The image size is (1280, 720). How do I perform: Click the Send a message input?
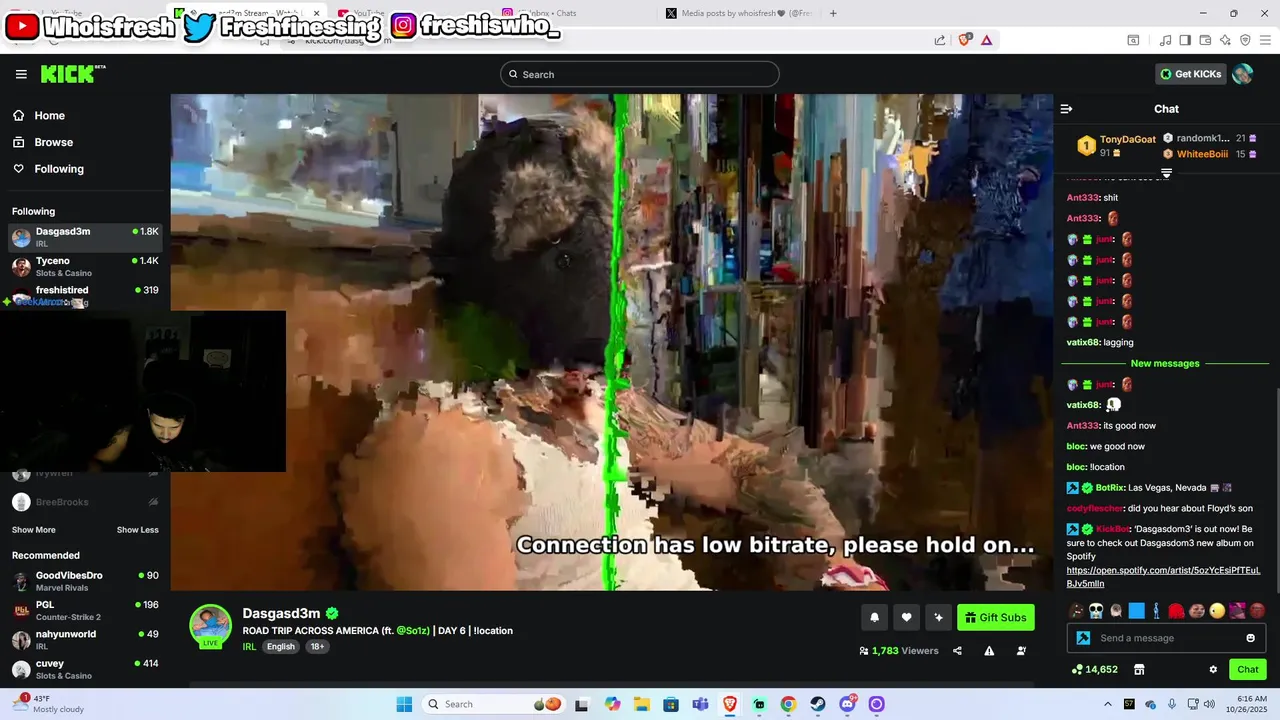point(1166,638)
